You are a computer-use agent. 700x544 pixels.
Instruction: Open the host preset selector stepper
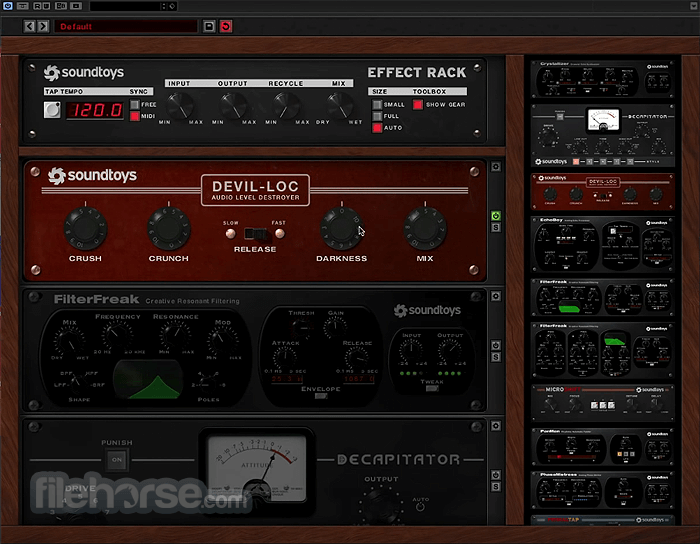click(x=163, y=6)
